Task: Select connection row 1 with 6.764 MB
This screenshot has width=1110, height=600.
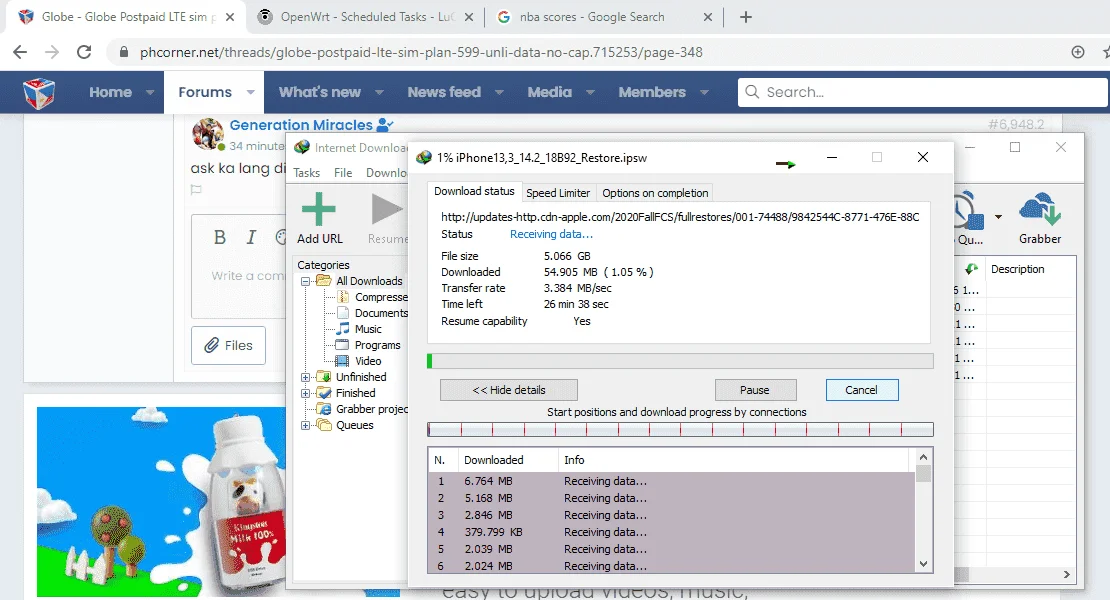Action: click(x=671, y=481)
